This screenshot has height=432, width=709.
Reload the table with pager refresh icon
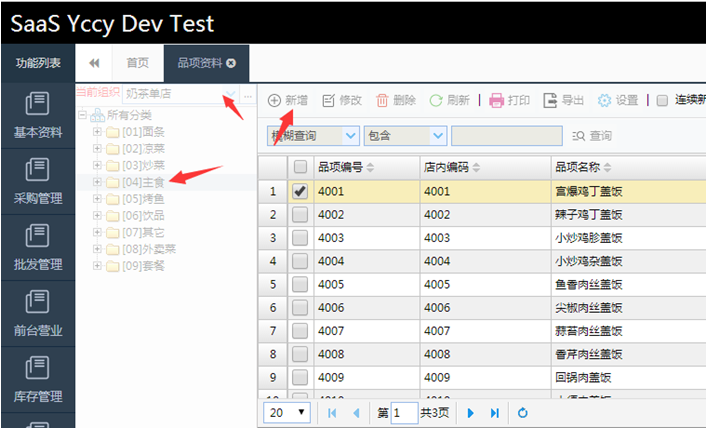point(523,413)
